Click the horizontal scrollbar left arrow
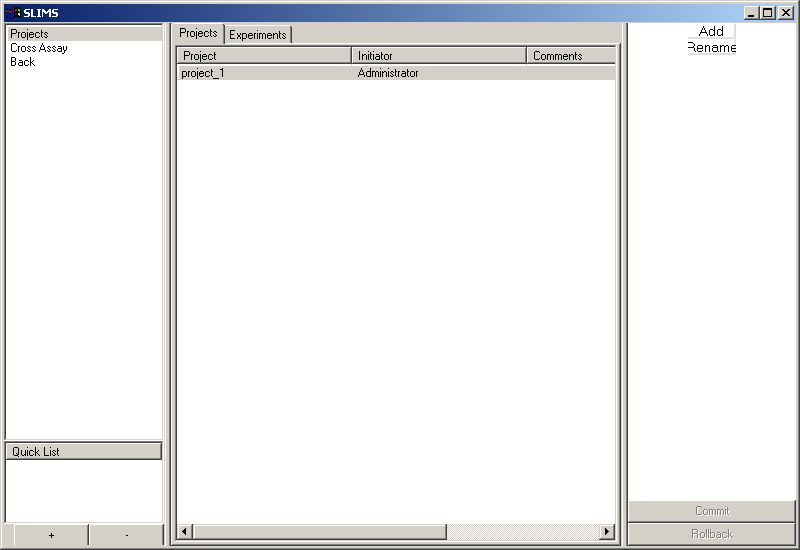Image resolution: width=800 pixels, height=550 pixels. tap(184, 531)
